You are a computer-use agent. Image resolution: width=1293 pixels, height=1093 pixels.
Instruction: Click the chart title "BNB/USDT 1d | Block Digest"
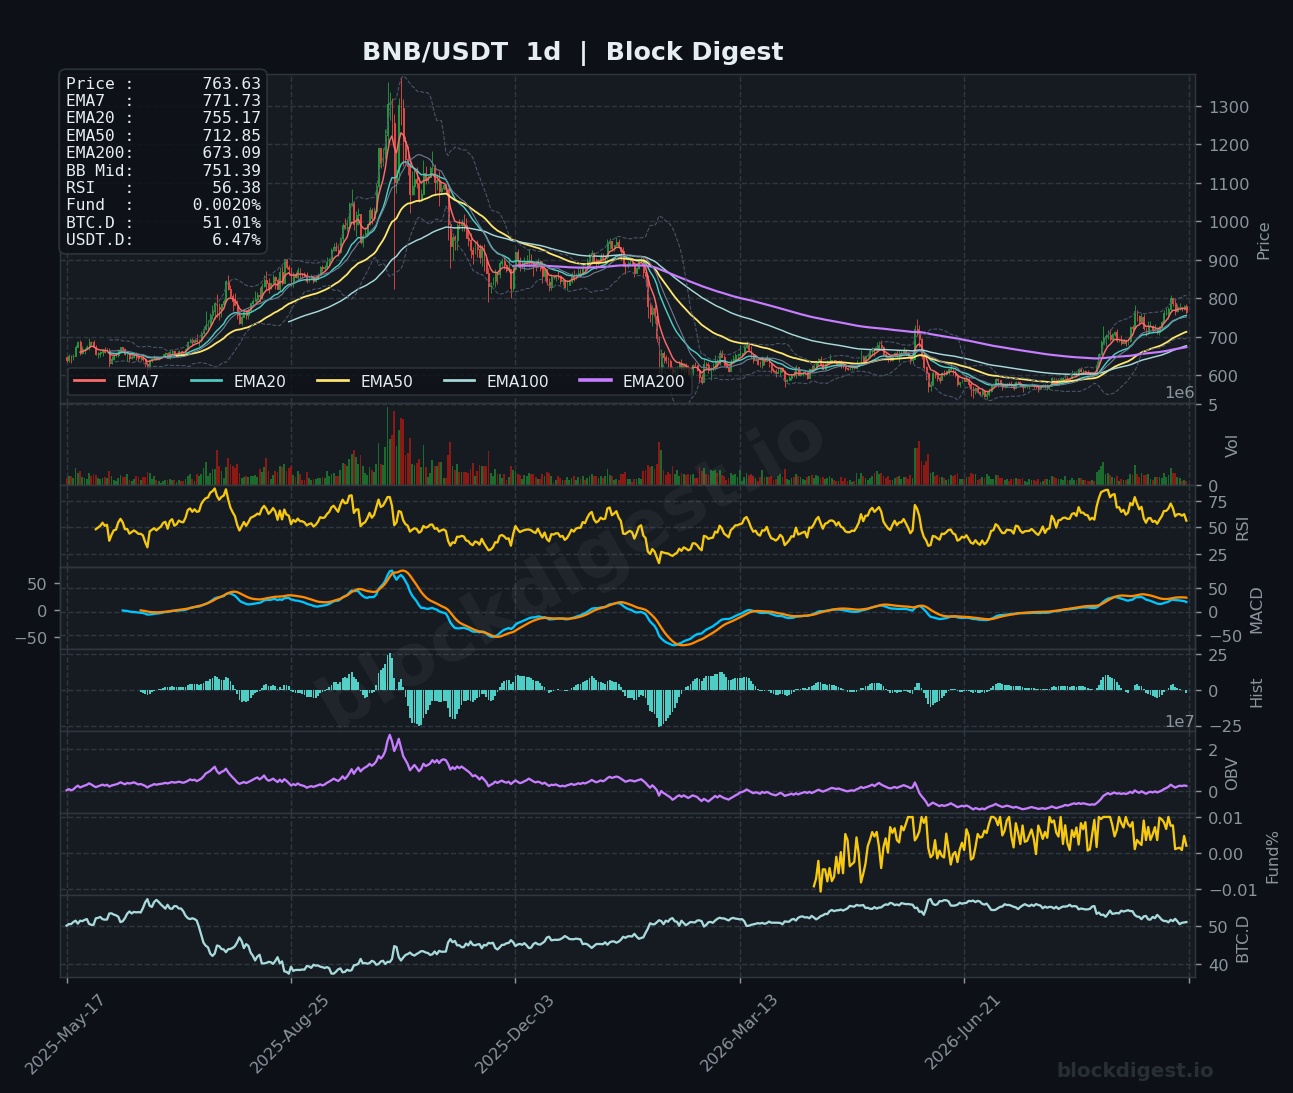[572, 52]
